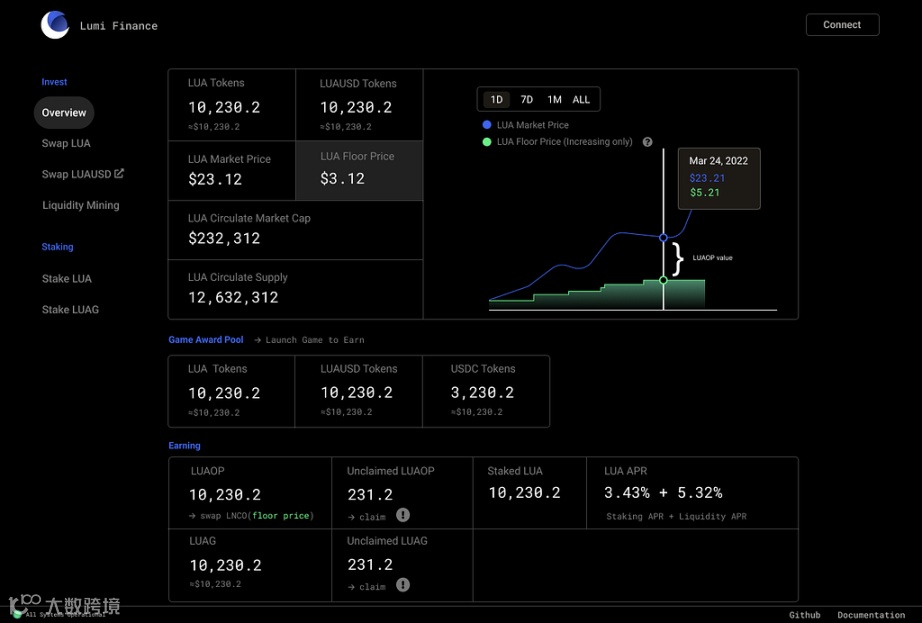The height and width of the screenshot is (623, 922).
Task: Open the Documentation footer link
Action: (x=871, y=615)
